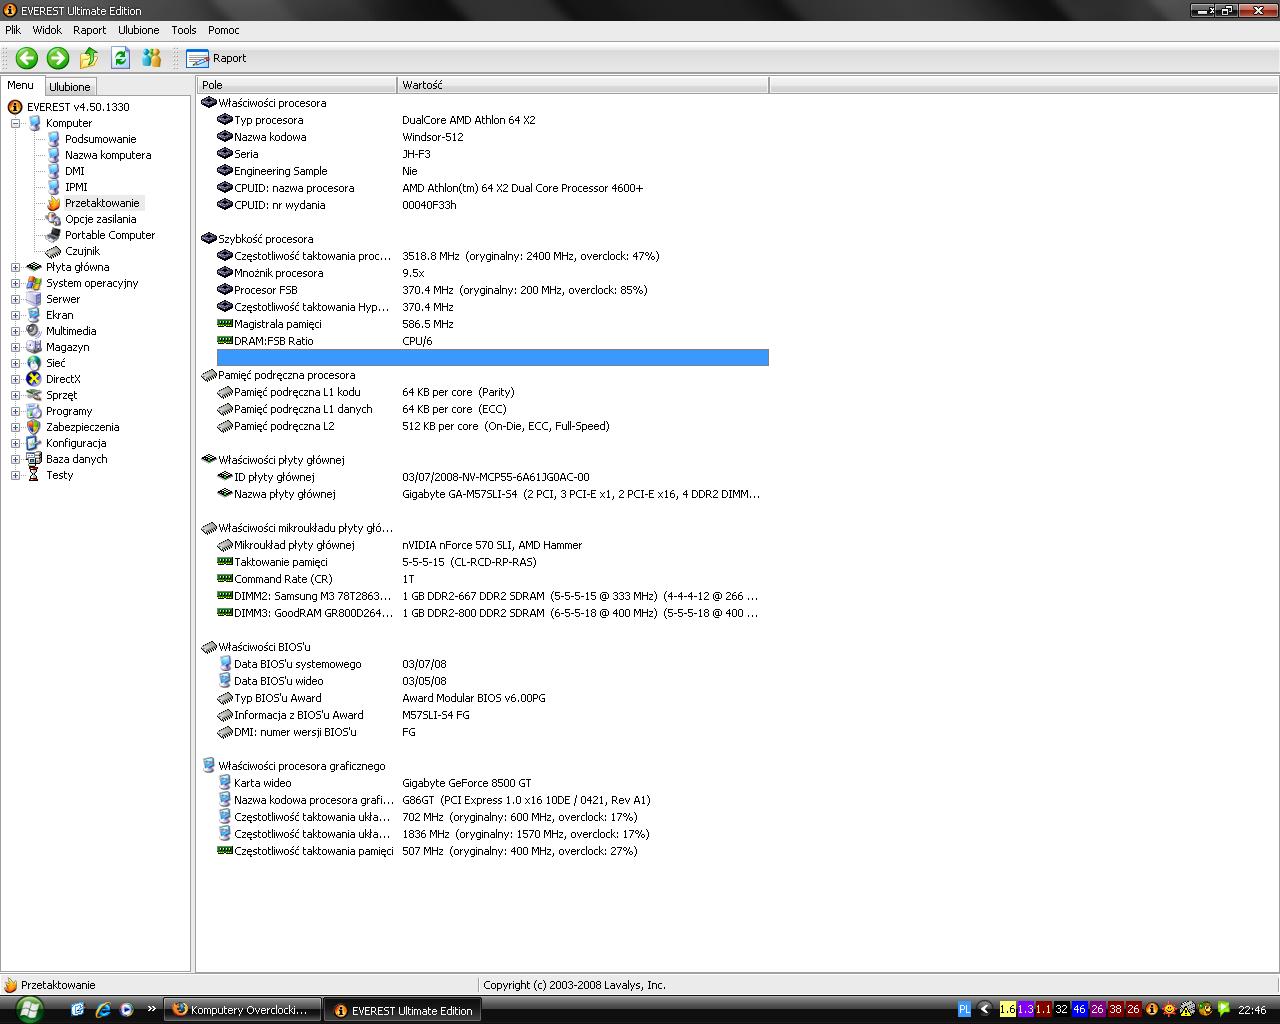
Task: Expand the Multimedia tree node
Action: (x=15, y=331)
